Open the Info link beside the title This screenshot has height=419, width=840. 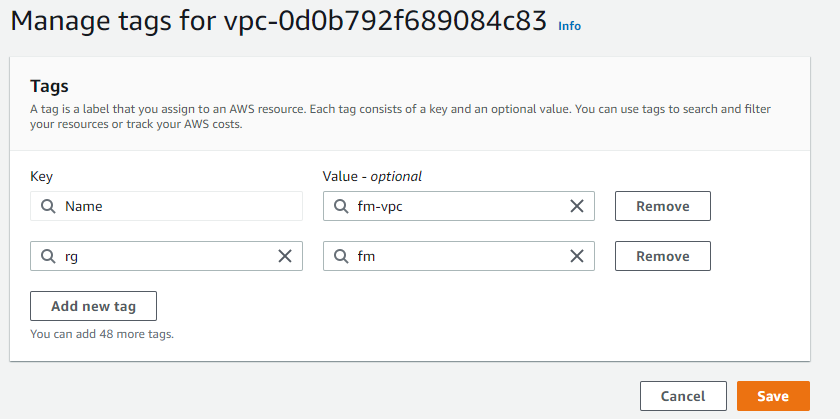coord(569,26)
